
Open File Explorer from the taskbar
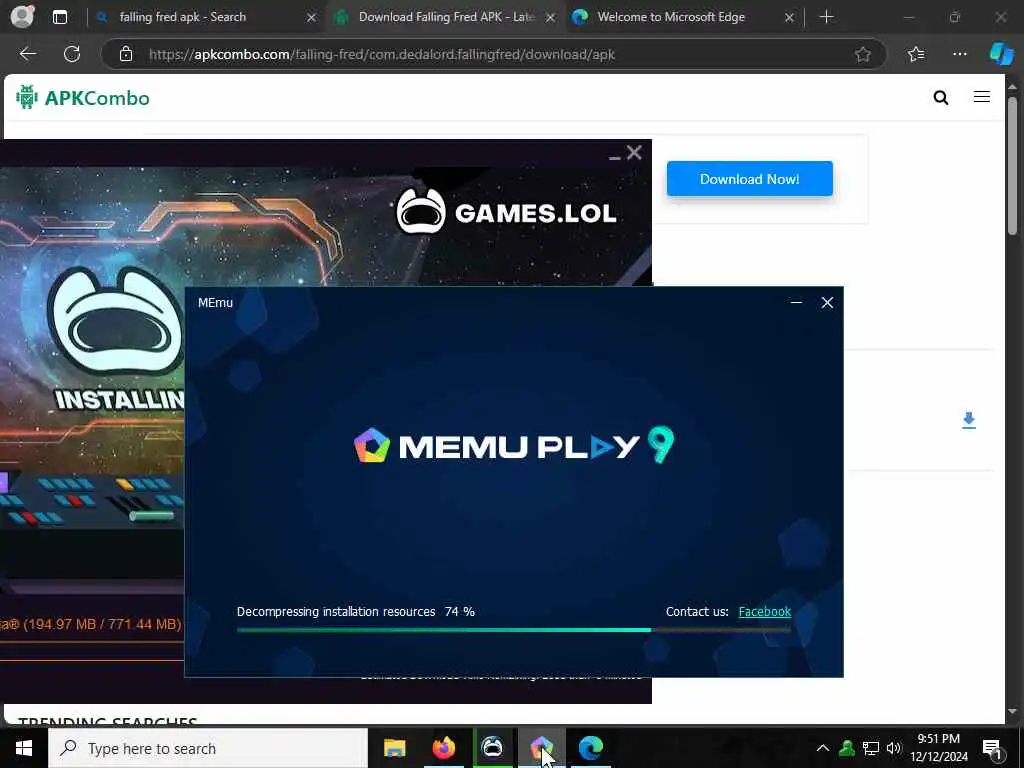394,748
